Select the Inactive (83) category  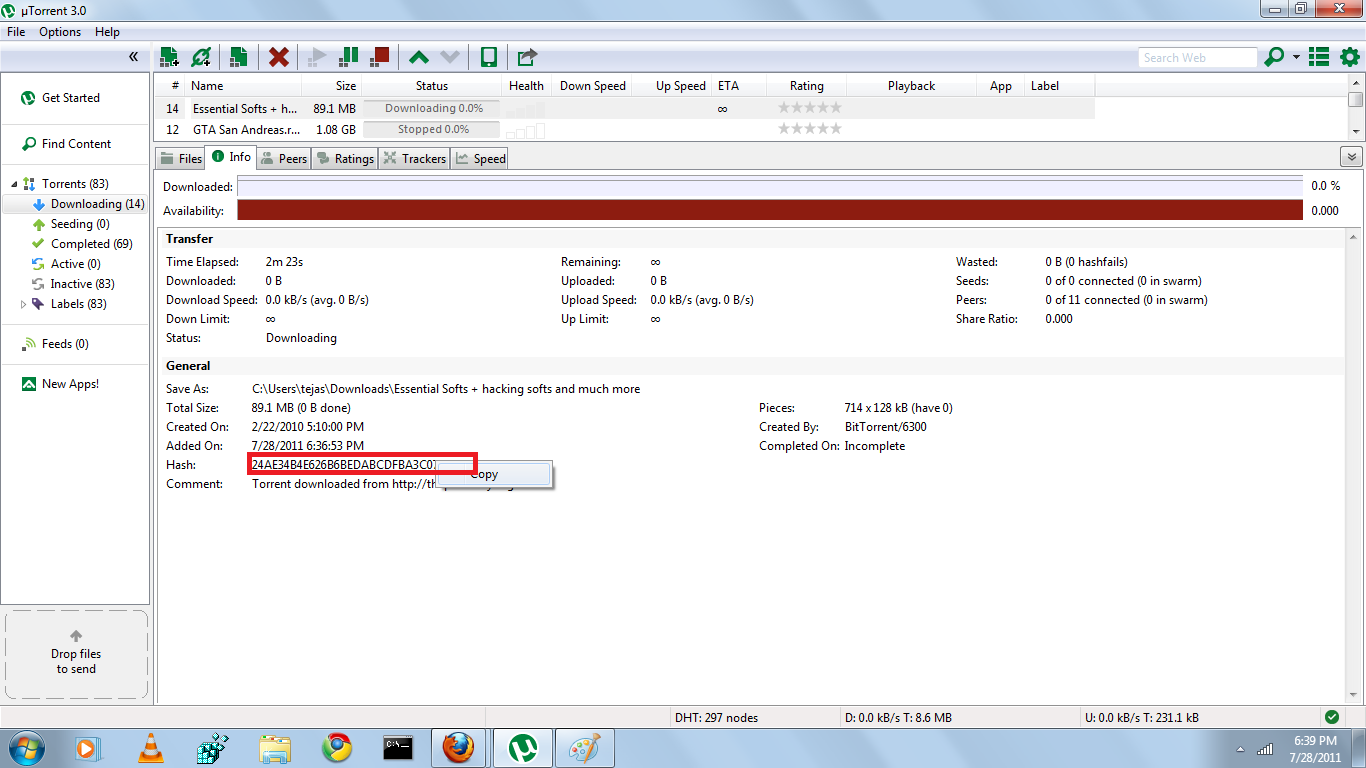[75, 284]
